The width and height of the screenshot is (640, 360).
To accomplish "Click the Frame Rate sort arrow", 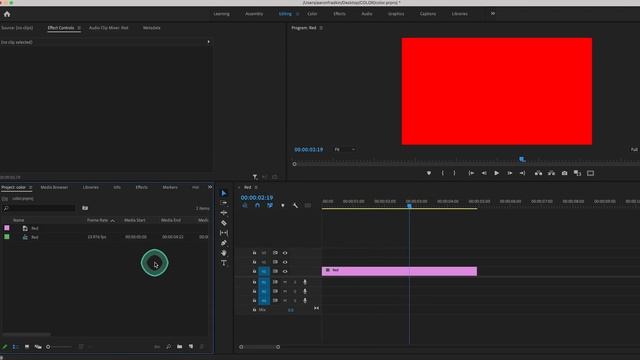I will (113, 220).
